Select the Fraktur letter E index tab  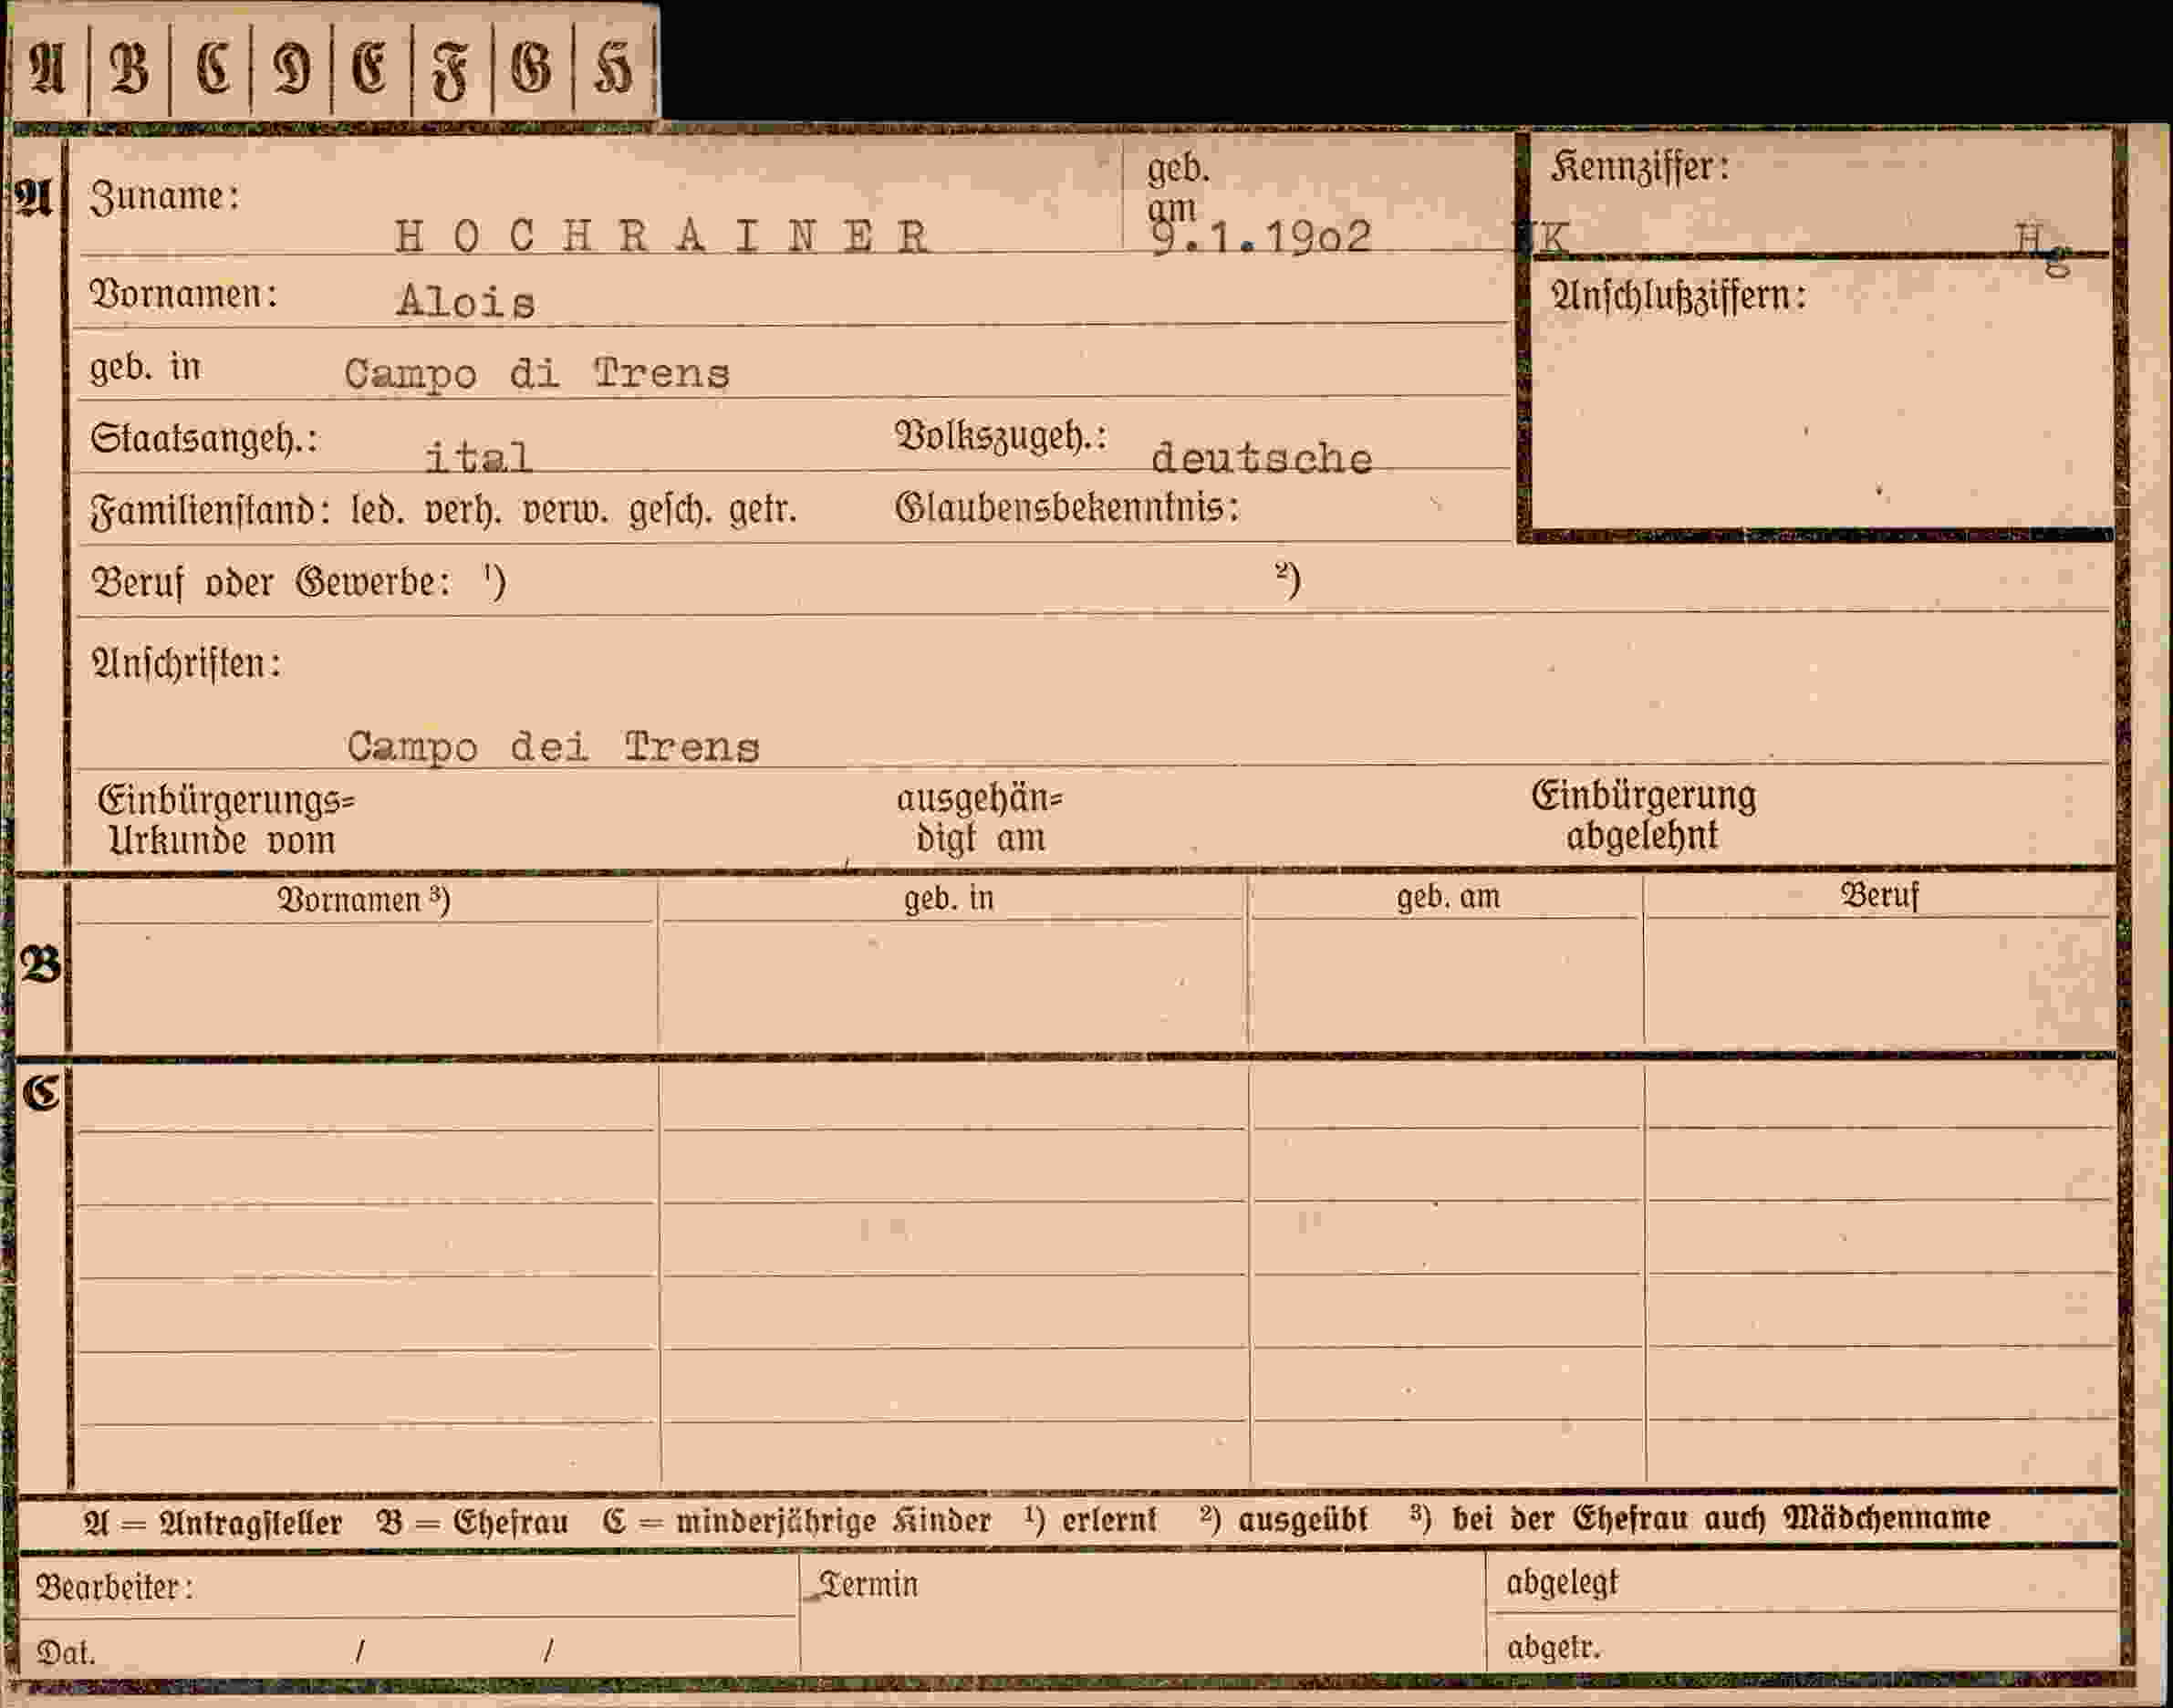[x=371, y=70]
